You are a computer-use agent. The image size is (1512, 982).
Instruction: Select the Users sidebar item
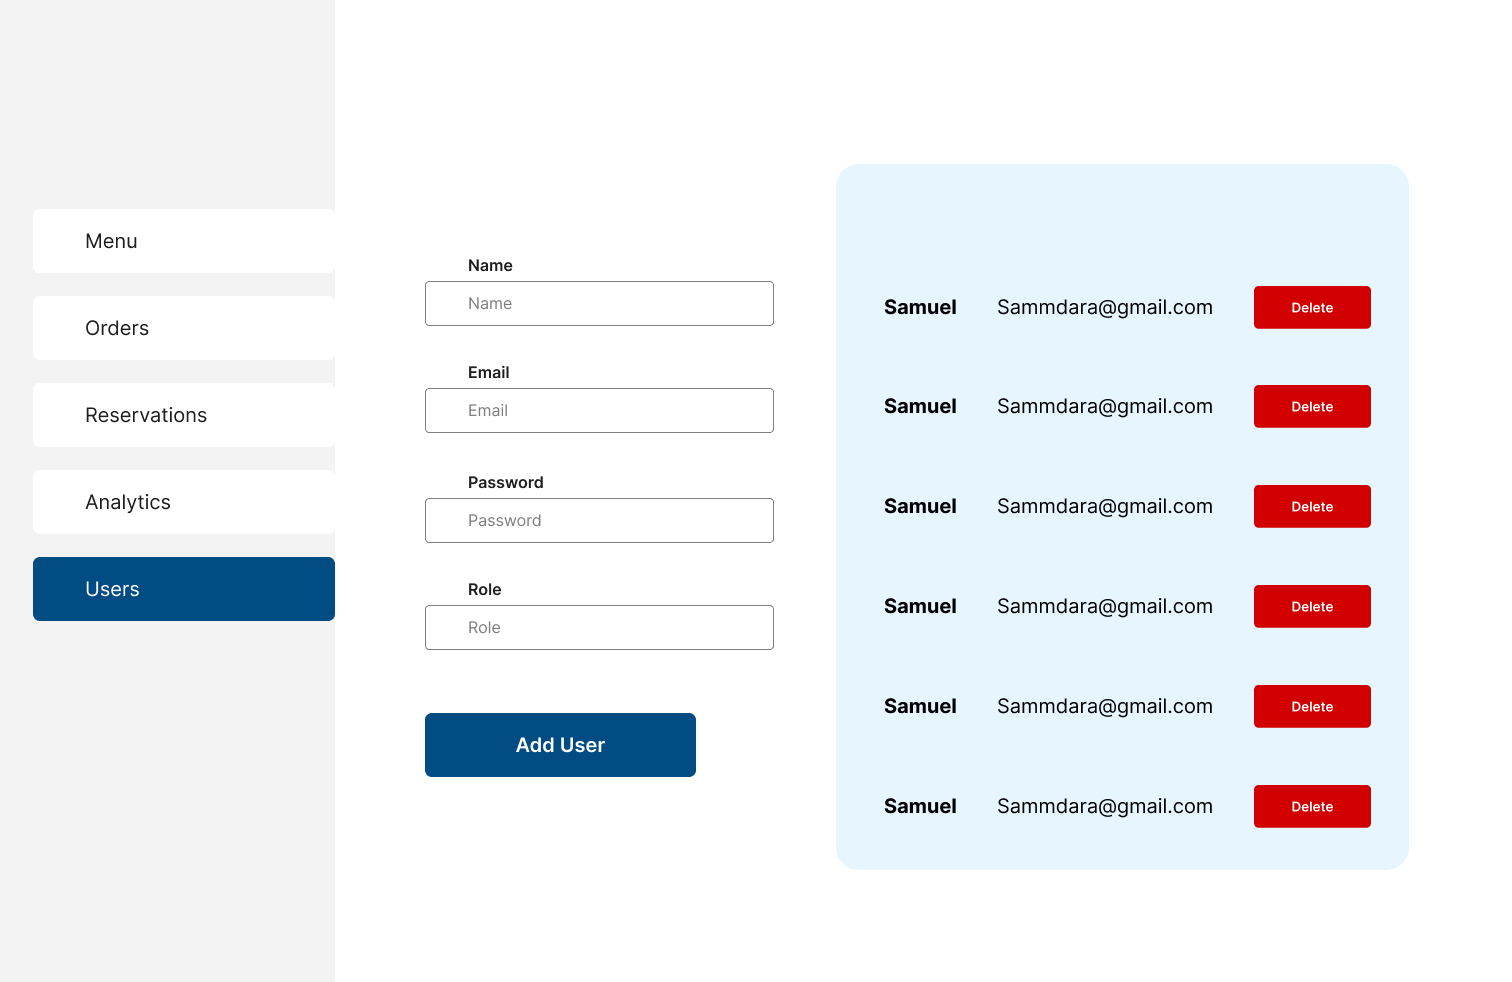coord(184,589)
